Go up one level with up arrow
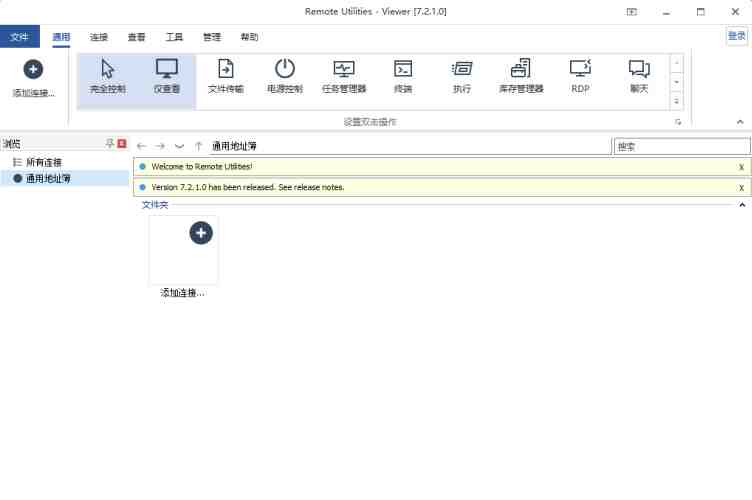The height and width of the screenshot is (500, 752). coord(199,146)
